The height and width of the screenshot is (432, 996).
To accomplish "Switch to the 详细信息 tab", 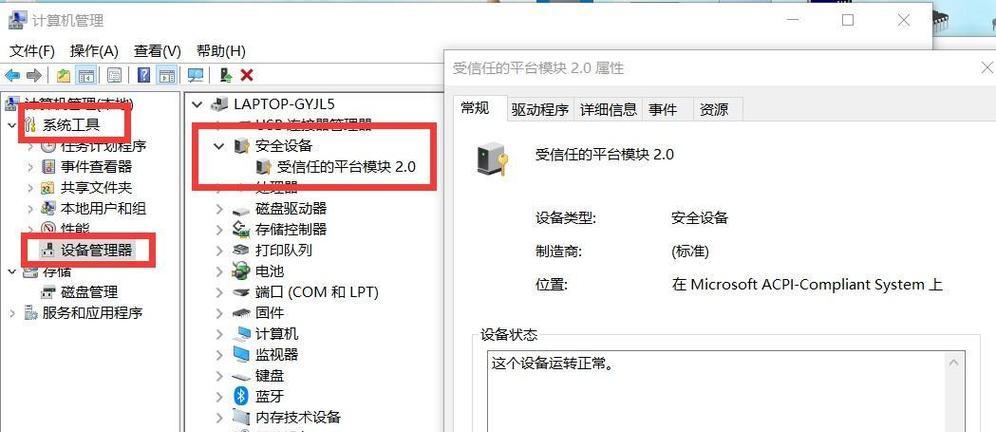I will 609,110.
